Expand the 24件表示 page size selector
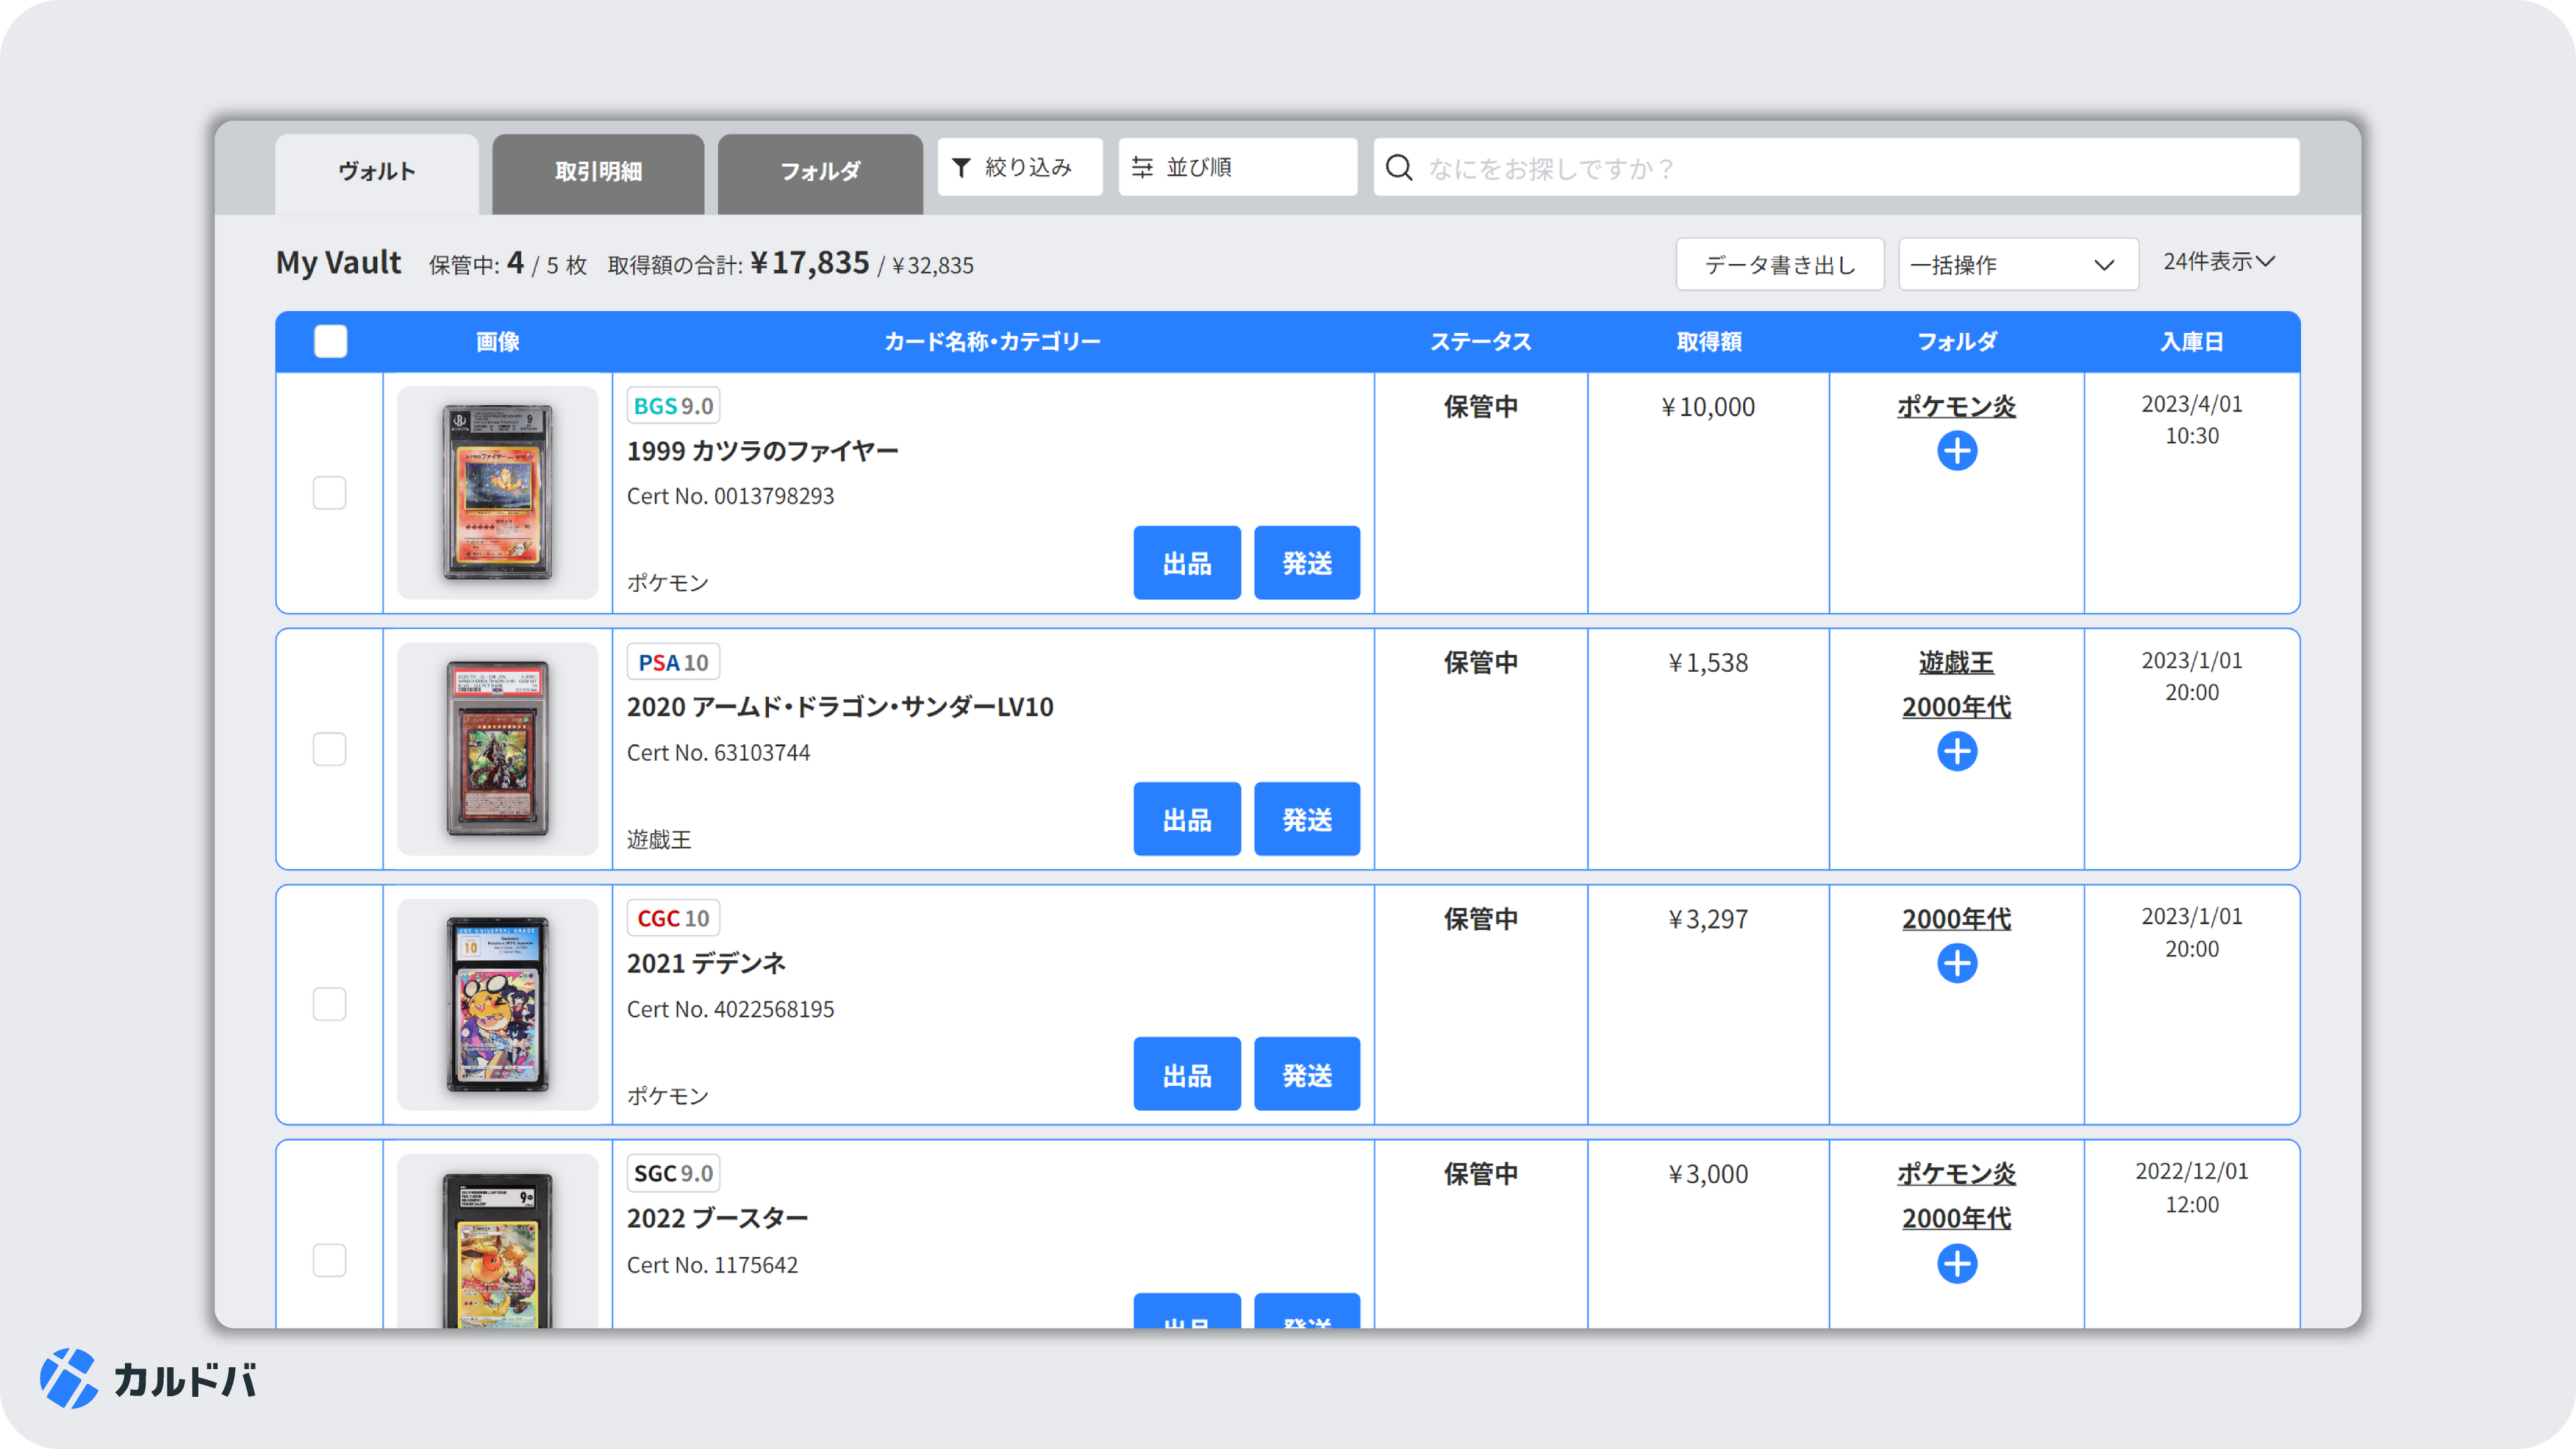The image size is (2576, 1449). pos(2218,262)
